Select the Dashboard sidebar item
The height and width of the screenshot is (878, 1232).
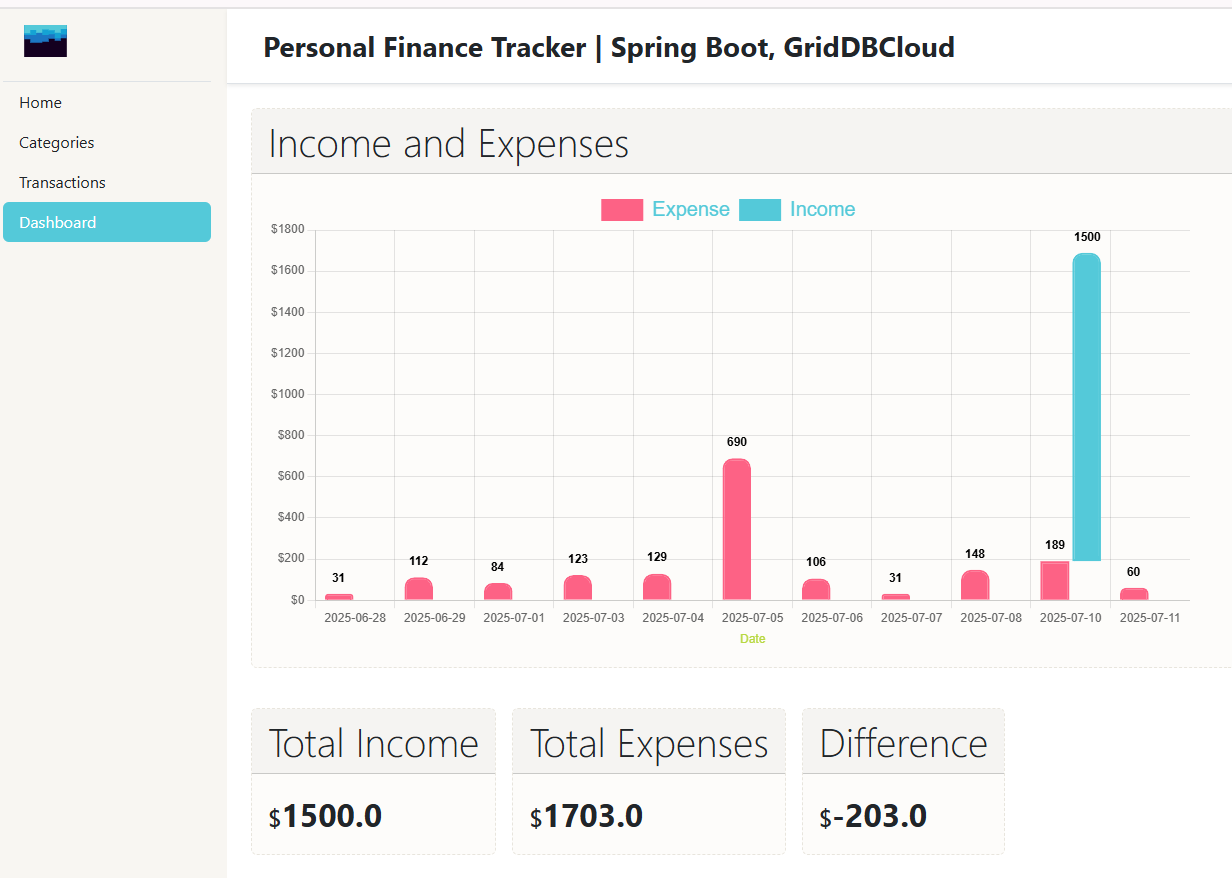tap(107, 222)
